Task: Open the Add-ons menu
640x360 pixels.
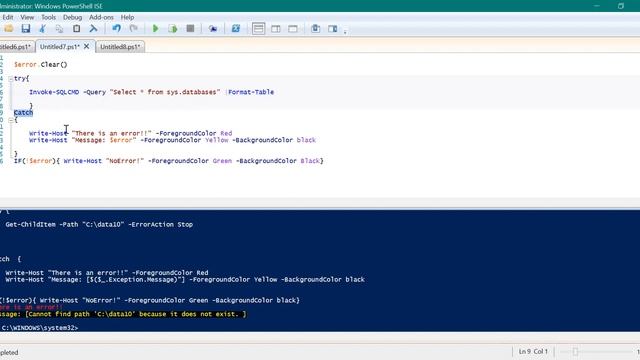Action: (101, 17)
